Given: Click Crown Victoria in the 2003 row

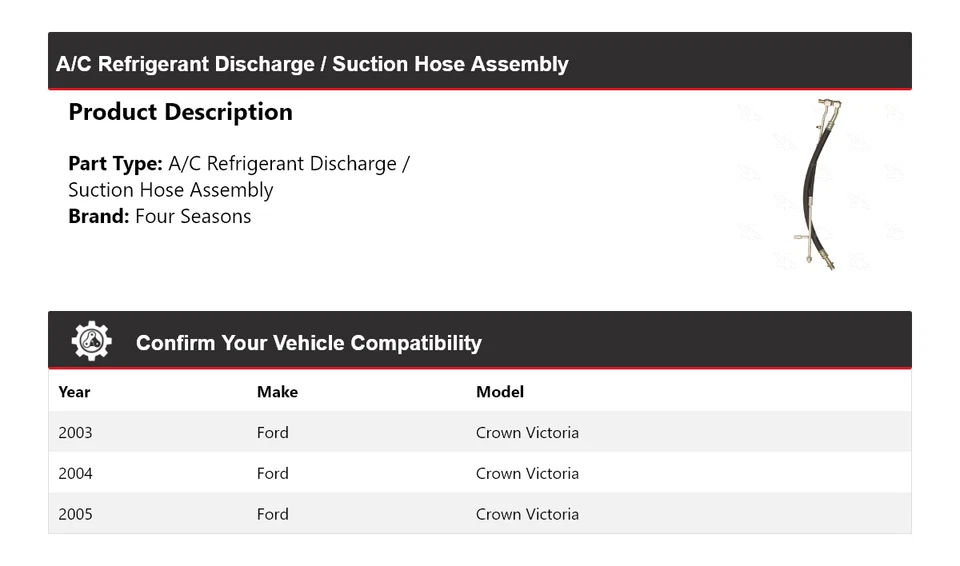Looking at the screenshot, I should (x=527, y=433).
